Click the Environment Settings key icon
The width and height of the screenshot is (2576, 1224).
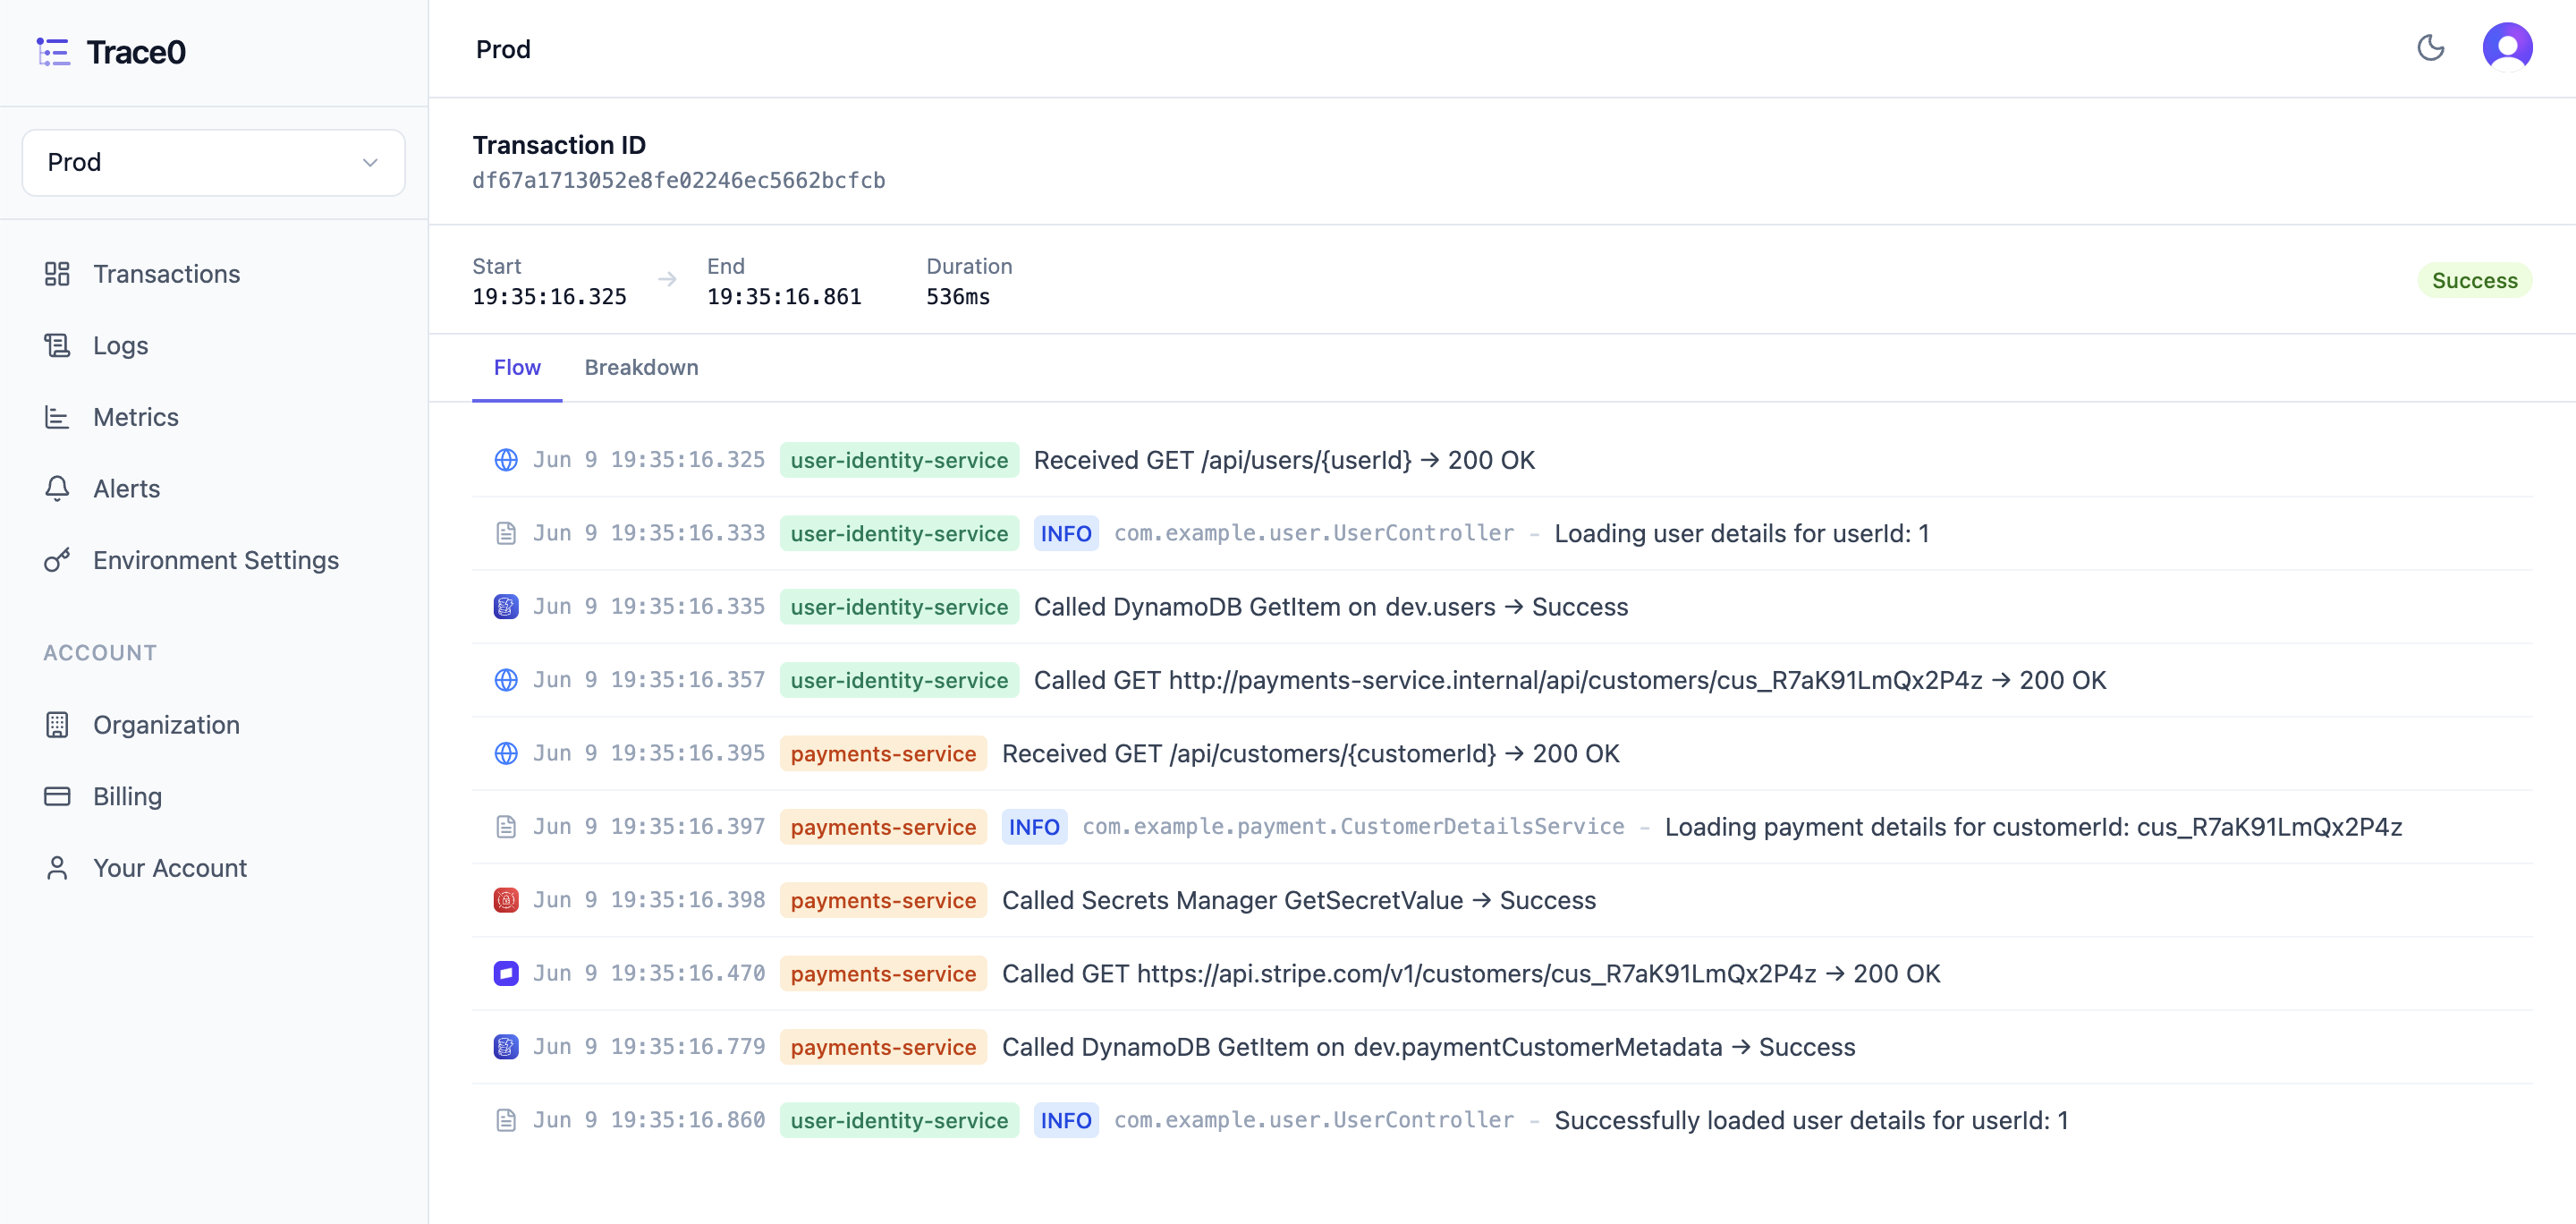click(x=57, y=560)
